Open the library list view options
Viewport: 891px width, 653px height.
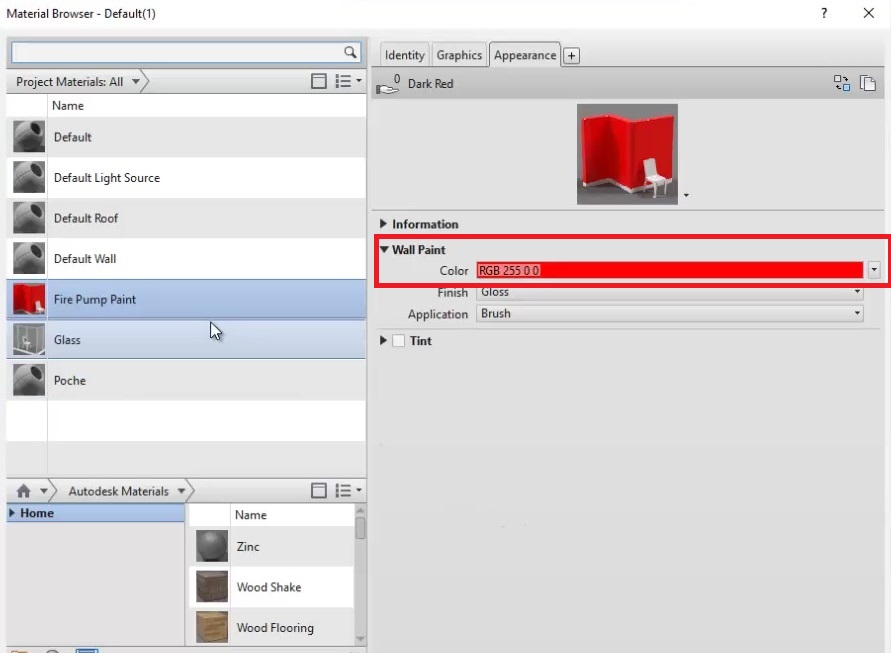pos(348,490)
